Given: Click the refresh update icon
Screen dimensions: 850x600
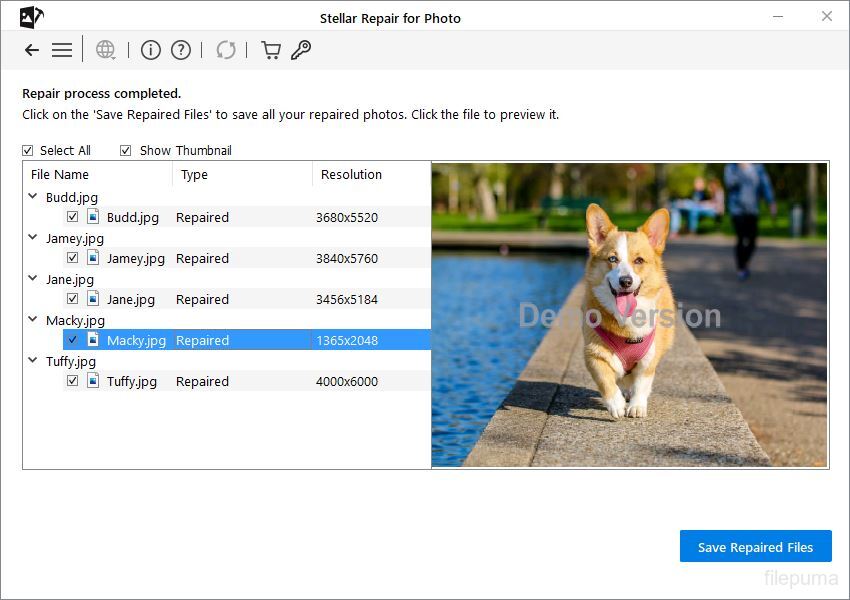Looking at the screenshot, I should [x=226, y=50].
